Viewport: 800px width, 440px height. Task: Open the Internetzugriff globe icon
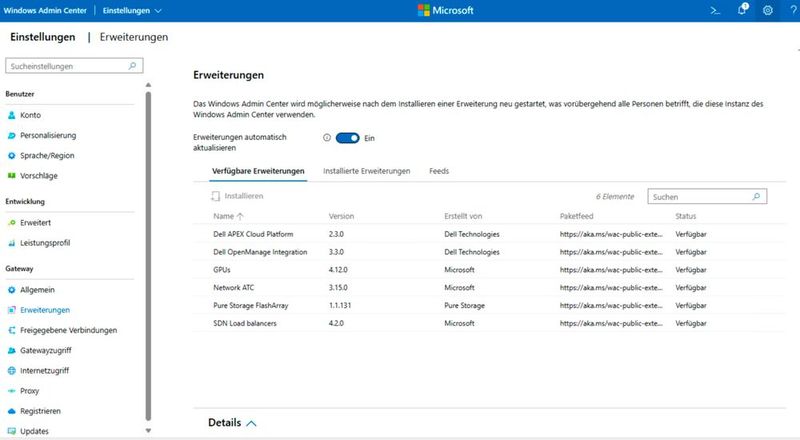[x=12, y=371]
